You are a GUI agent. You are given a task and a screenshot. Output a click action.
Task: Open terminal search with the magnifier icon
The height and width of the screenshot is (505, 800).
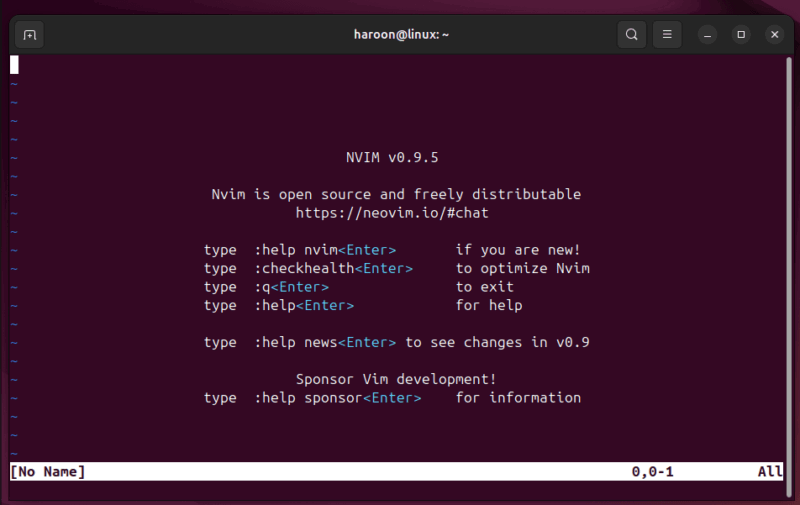click(x=632, y=35)
